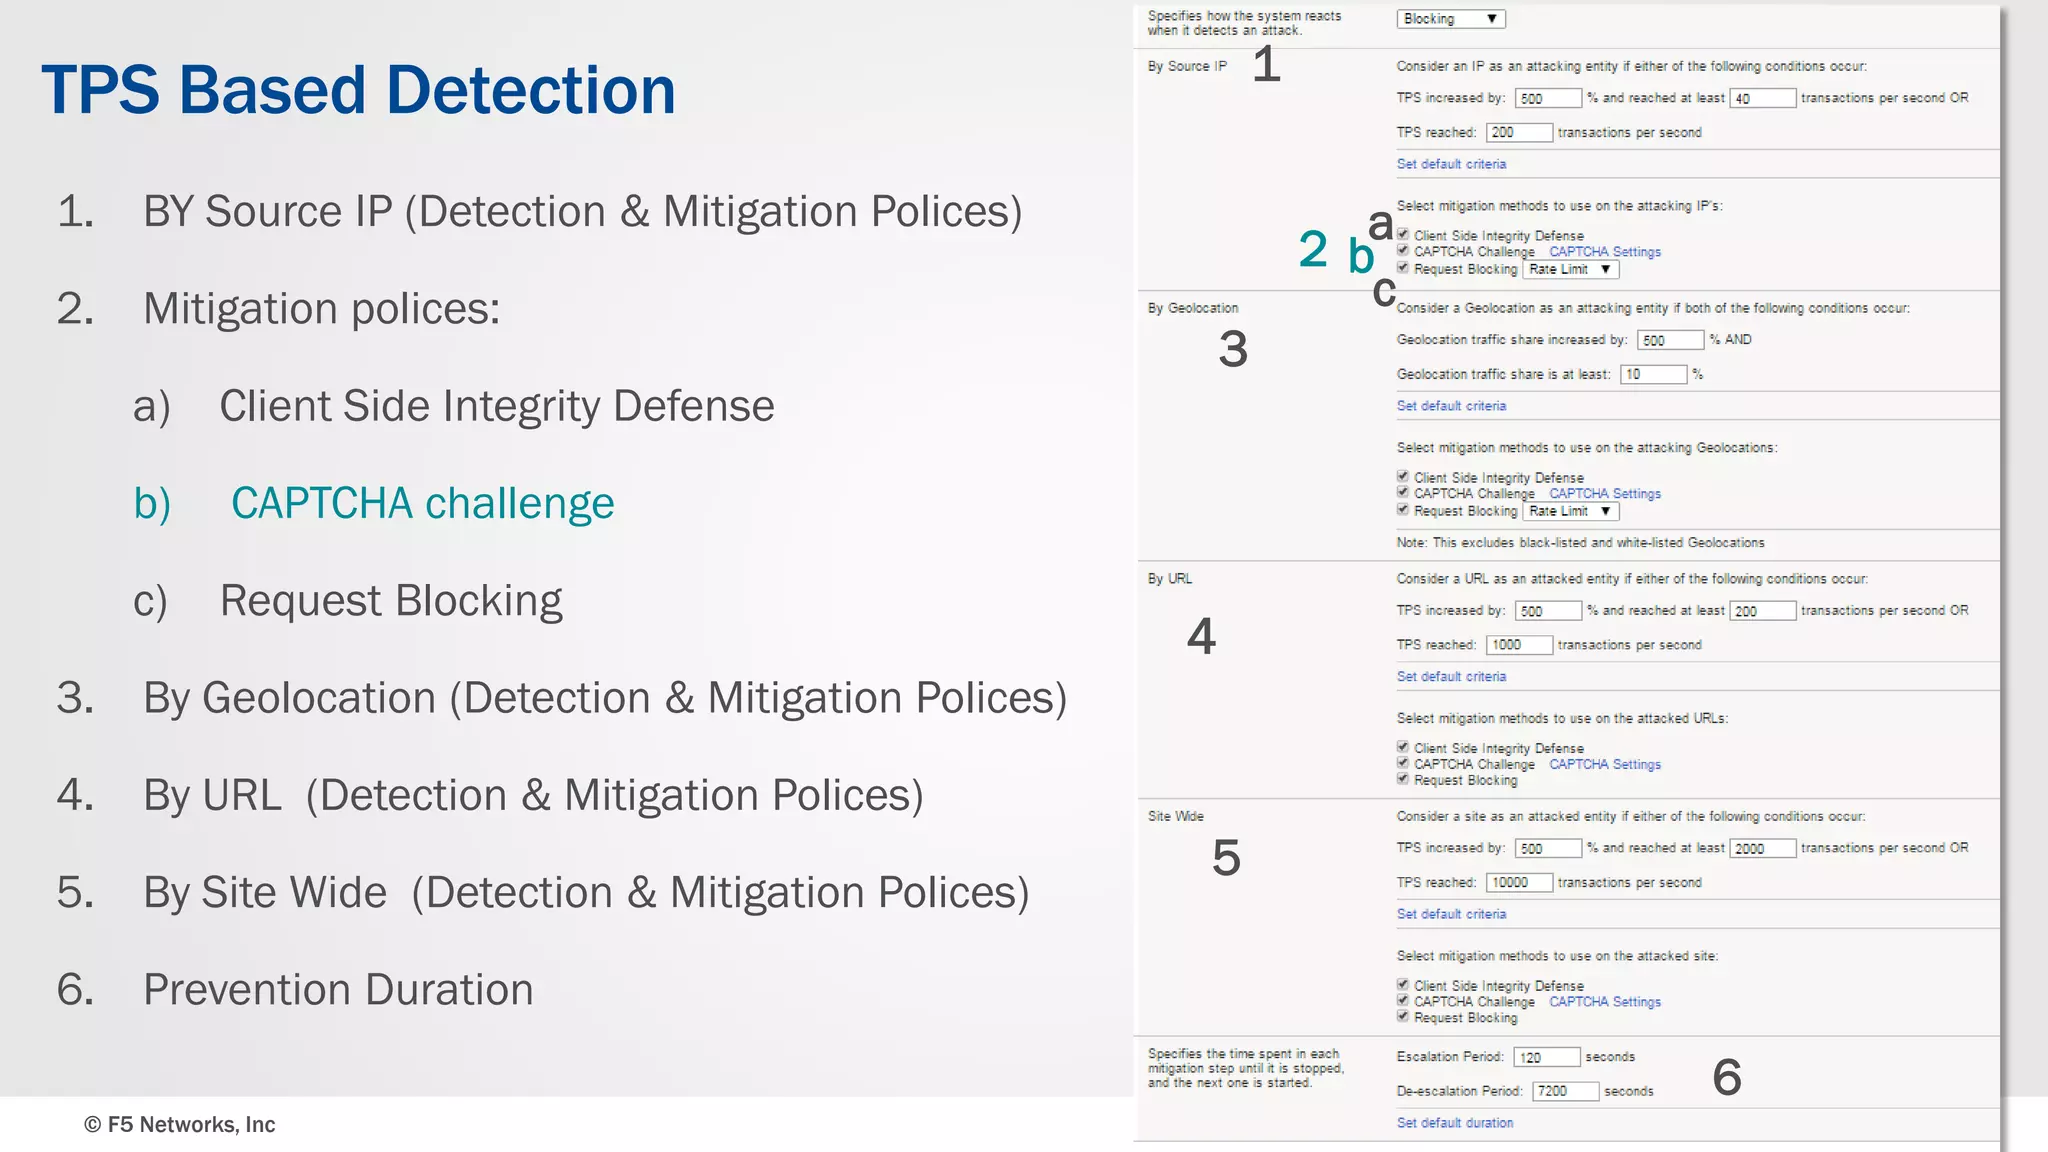Click Geolocation traffic share increased by field
This screenshot has width=2048, height=1152.
click(1670, 340)
